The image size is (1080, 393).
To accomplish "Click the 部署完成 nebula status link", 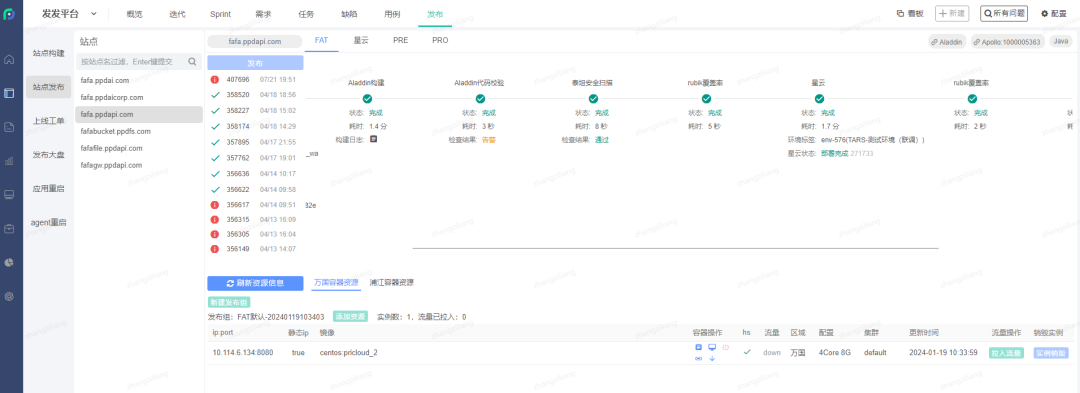I will tap(835, 153).
